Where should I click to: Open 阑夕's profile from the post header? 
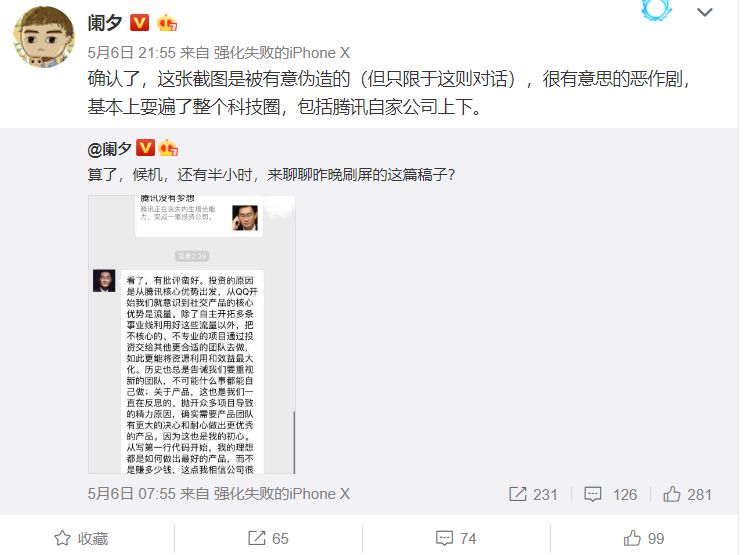[x=105, y=22]
